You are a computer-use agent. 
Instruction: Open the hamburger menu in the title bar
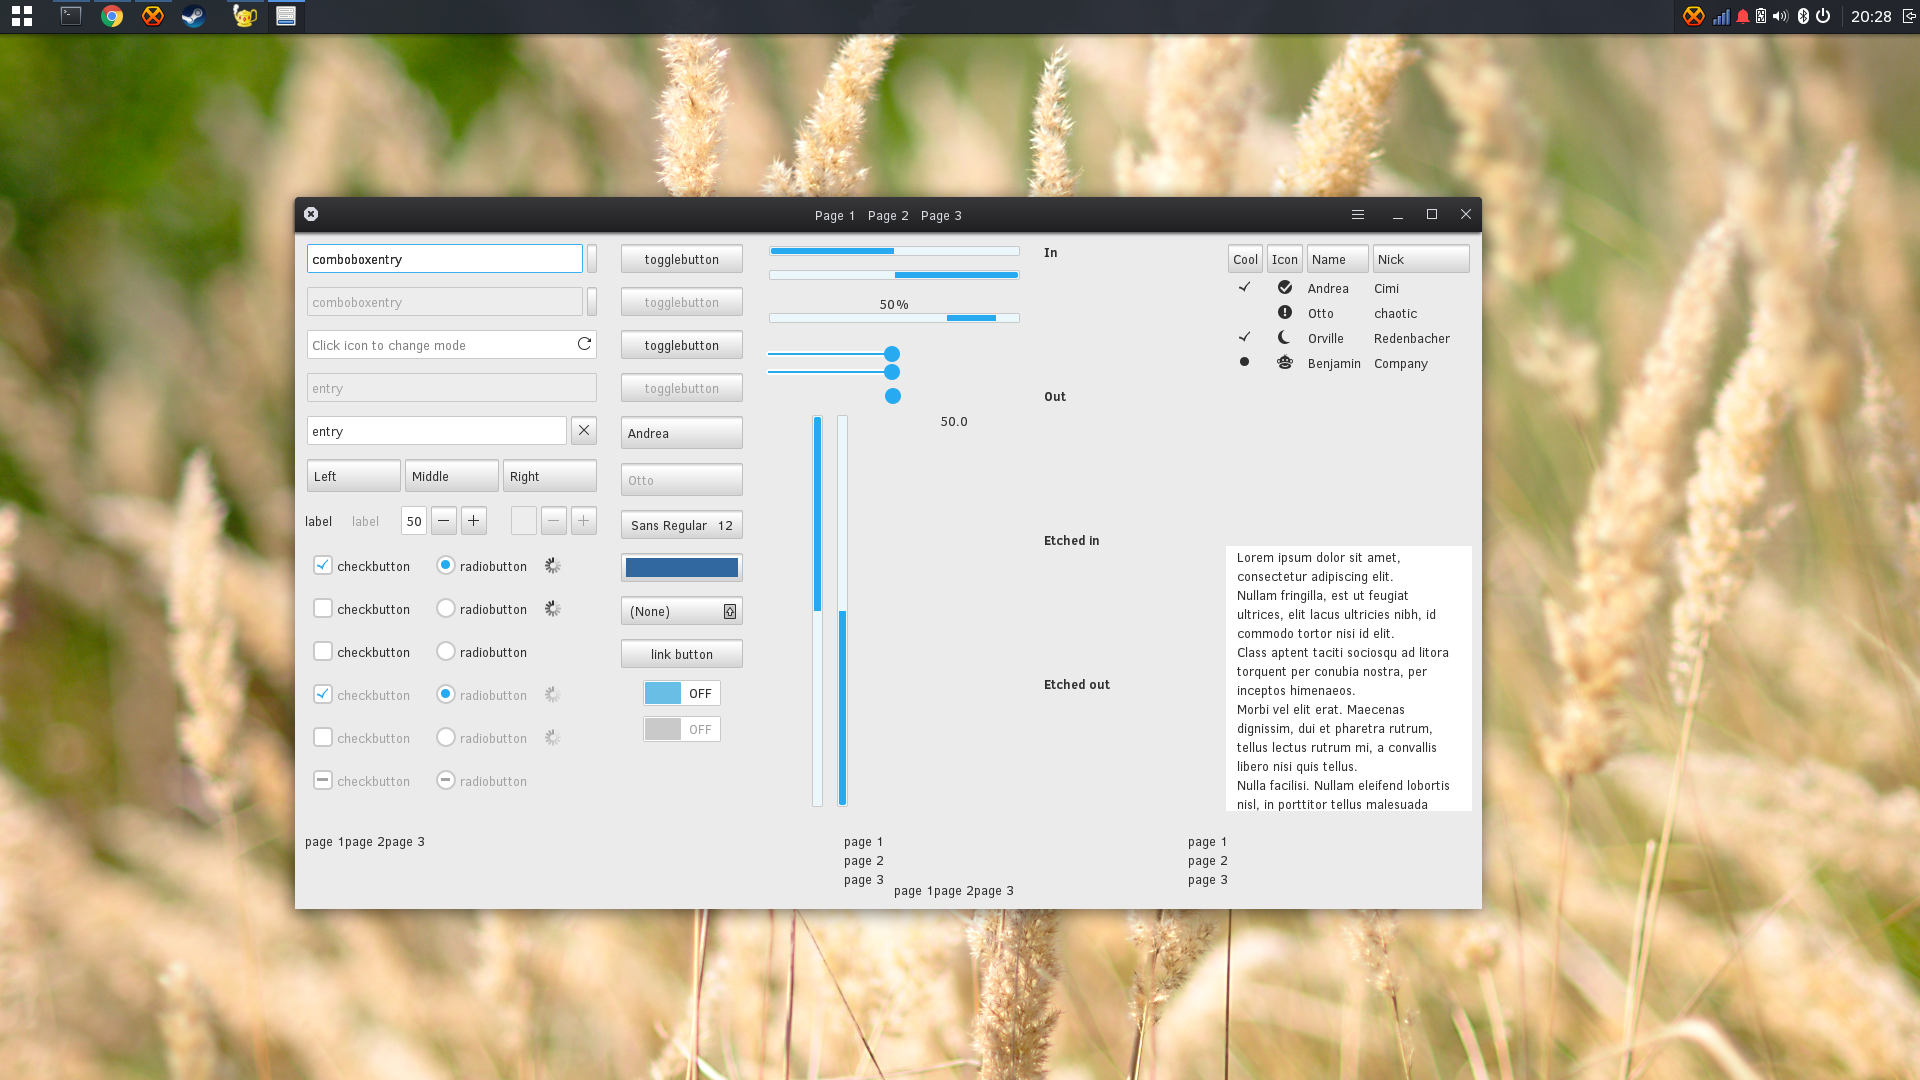coord(1358,214)
